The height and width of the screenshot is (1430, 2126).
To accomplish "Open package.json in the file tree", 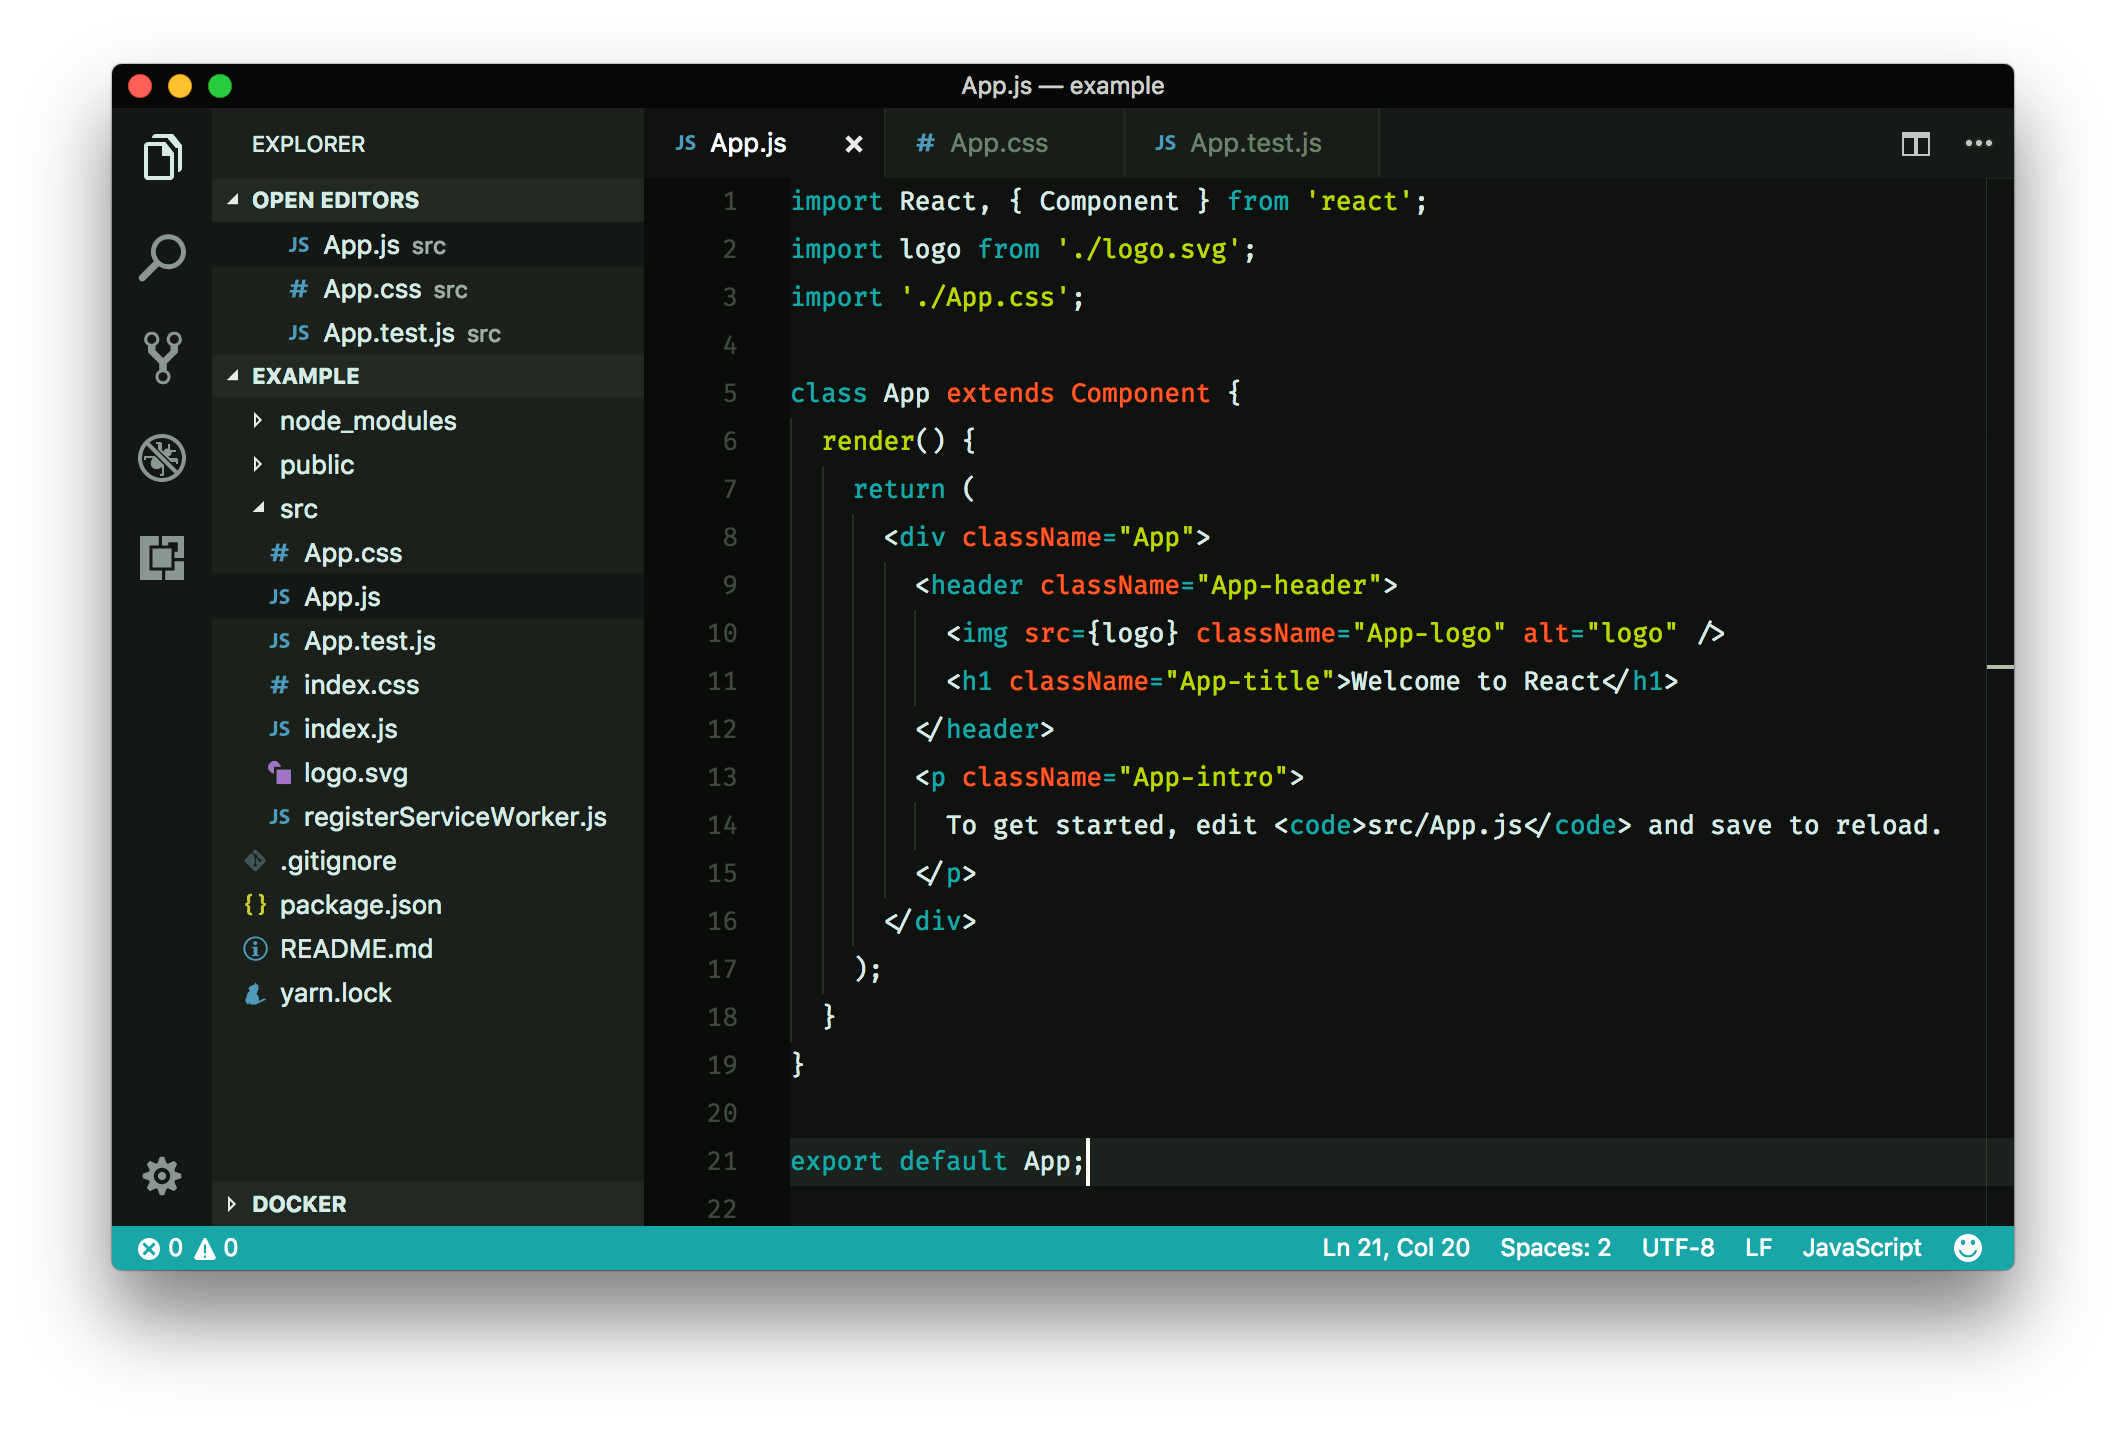I will click(x=360, y=905).
